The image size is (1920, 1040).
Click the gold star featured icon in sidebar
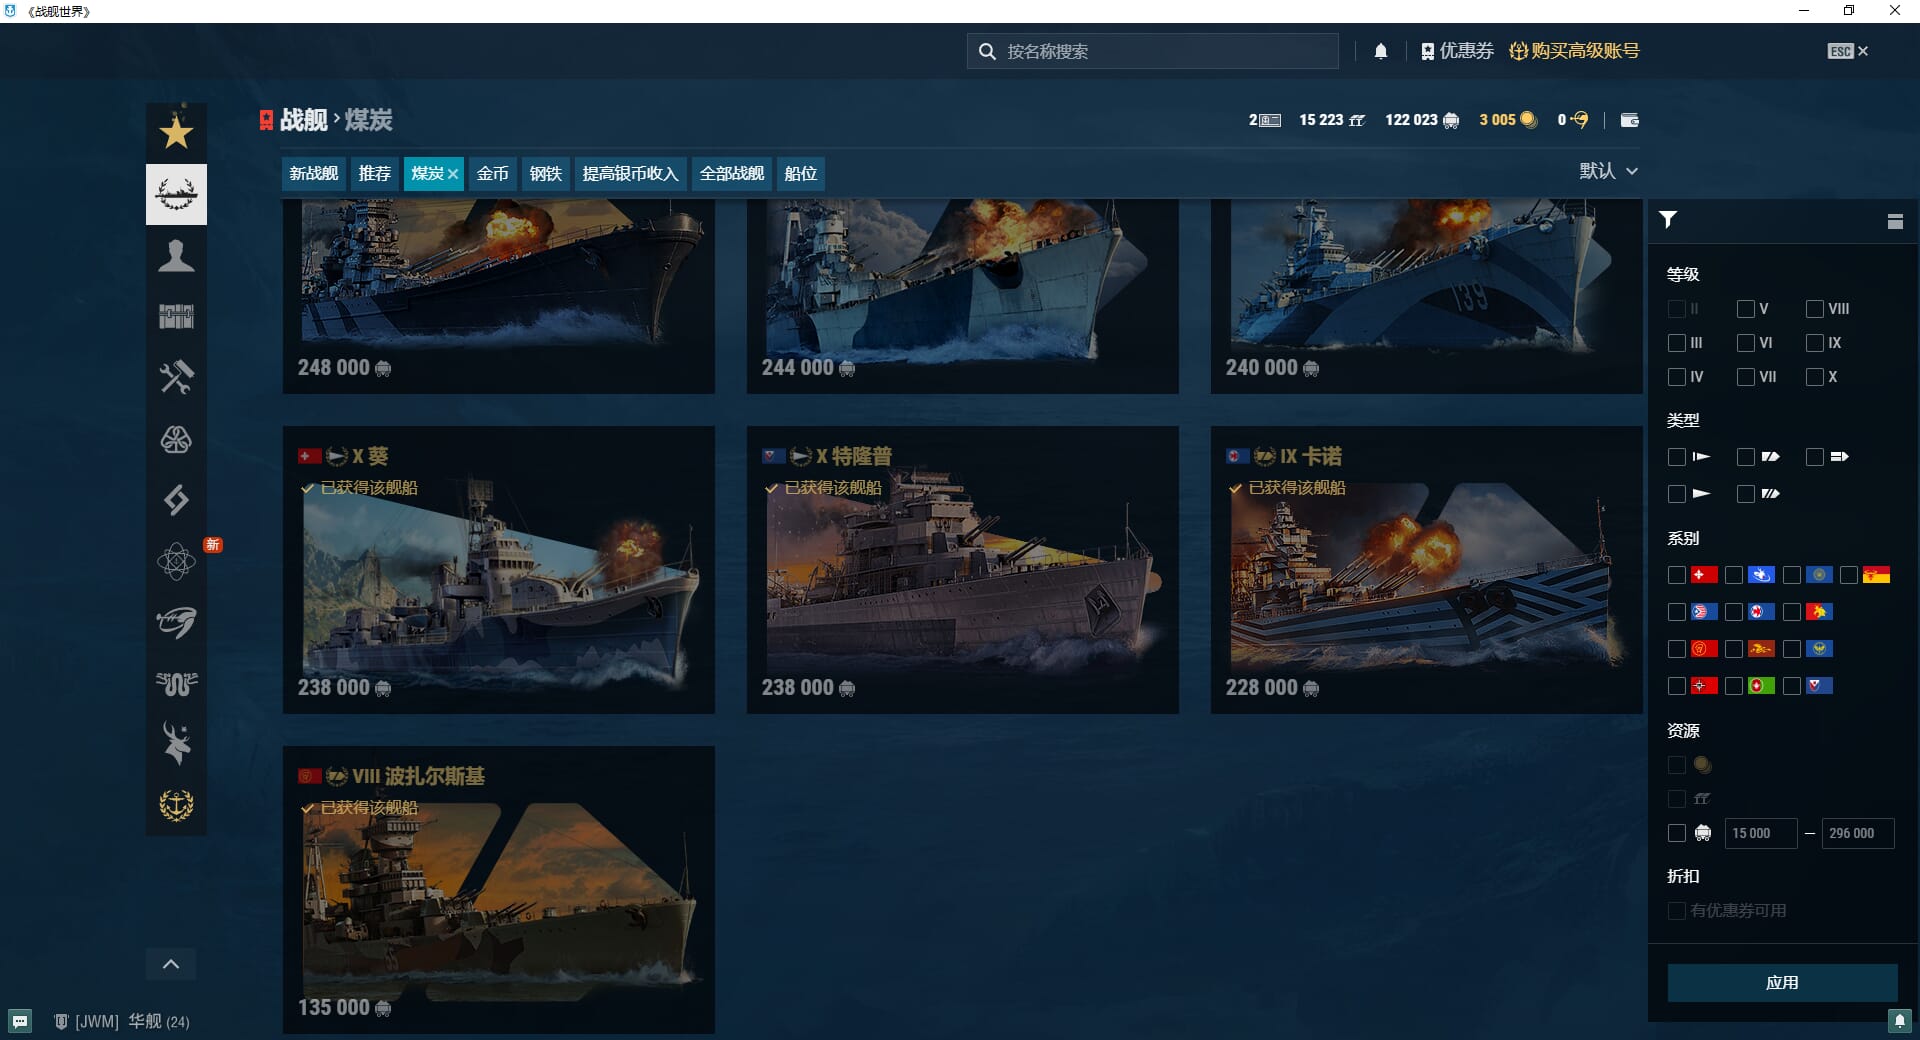point(176,132)
